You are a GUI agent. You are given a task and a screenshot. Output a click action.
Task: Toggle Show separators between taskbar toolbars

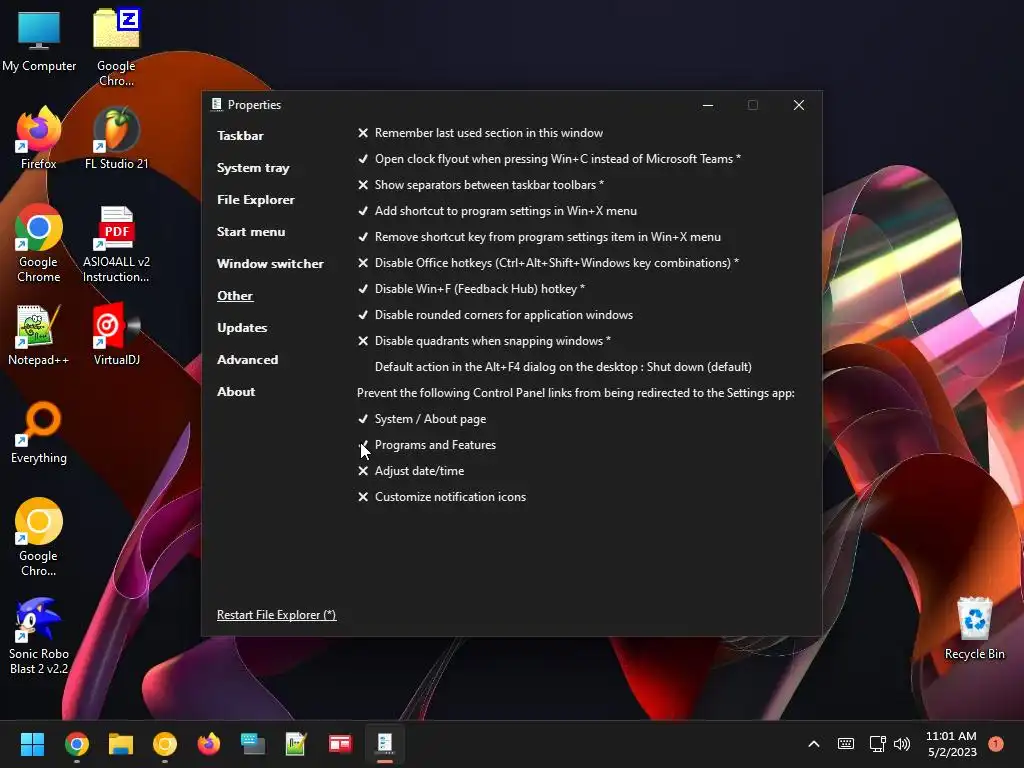click(480, 185)
